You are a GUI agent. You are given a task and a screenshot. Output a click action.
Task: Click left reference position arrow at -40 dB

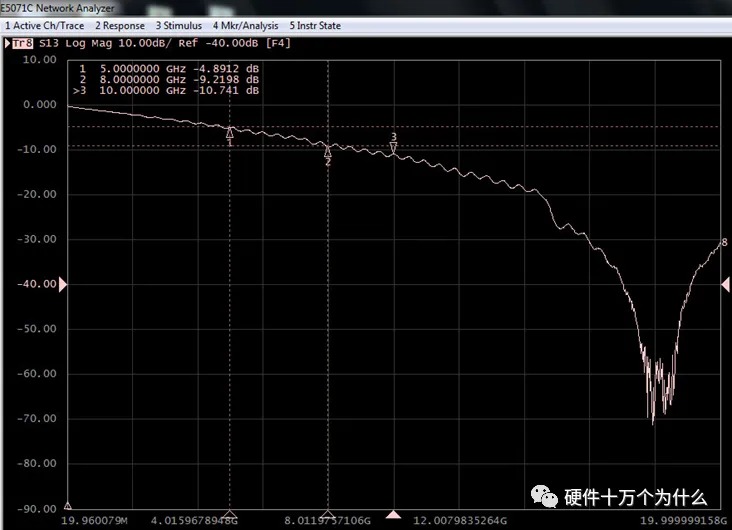(63, 285)
